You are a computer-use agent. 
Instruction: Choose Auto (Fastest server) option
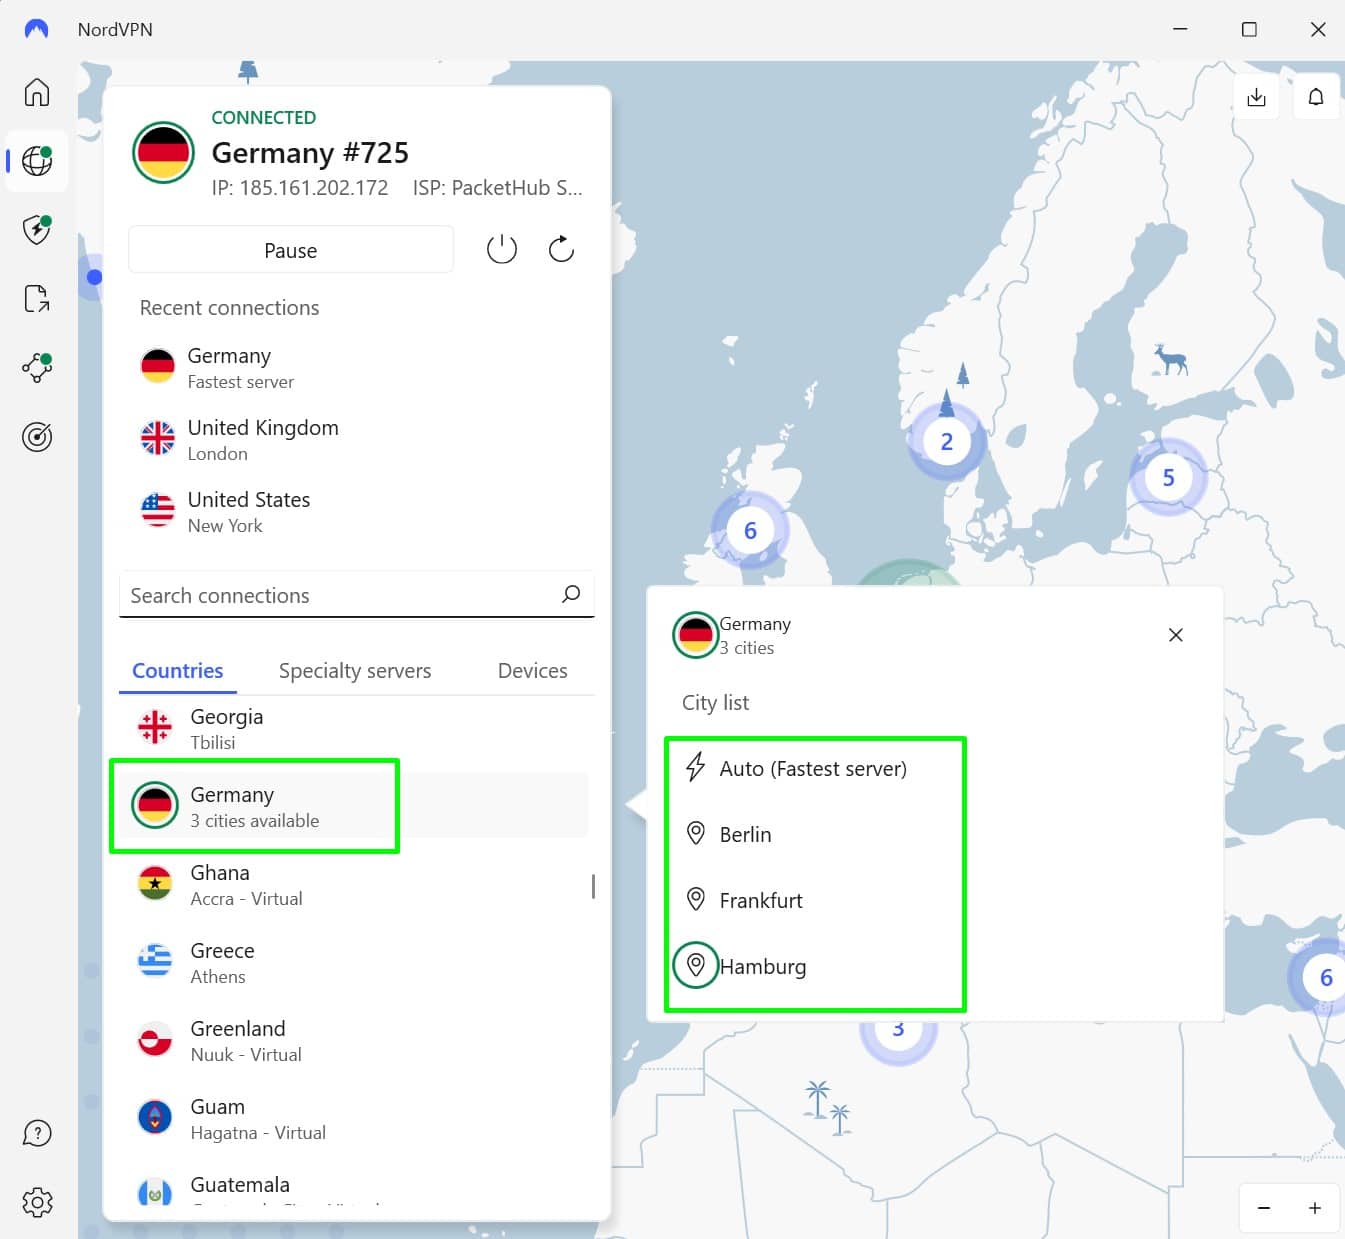(815, 768)
